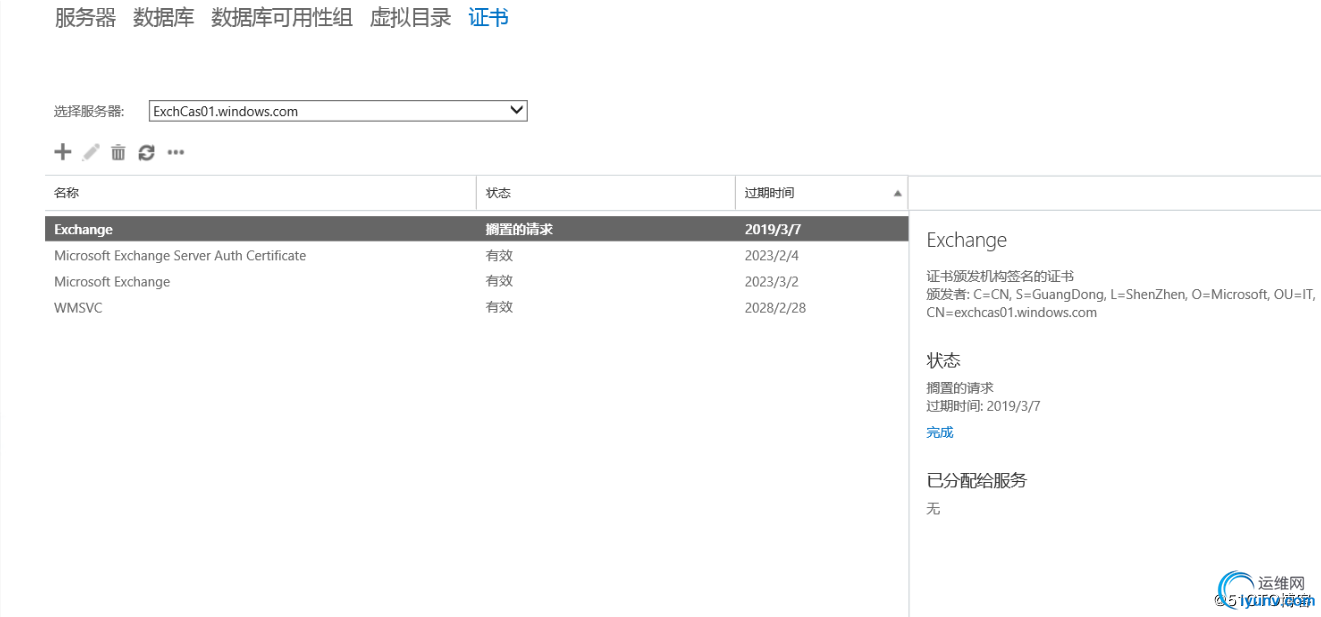
Task: Toggle sort arrow in 过期时间 column
Action: tap(897, 193)
